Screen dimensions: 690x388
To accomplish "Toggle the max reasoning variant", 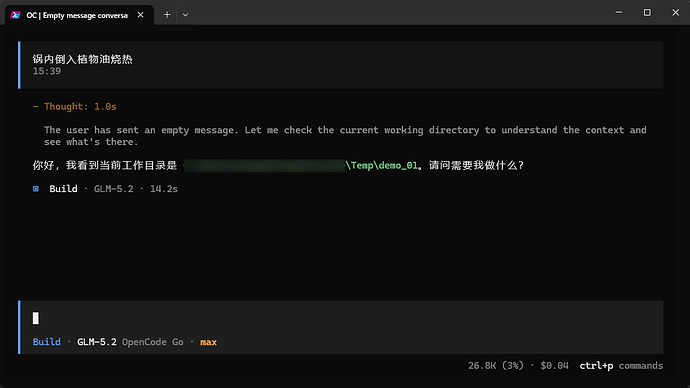I will pyautogui.click(x=208, y=342).
